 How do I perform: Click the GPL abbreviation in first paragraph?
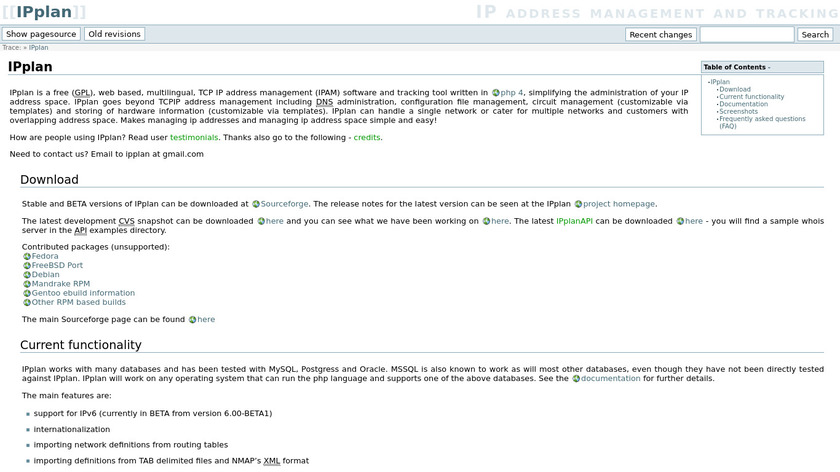point(82,93)
